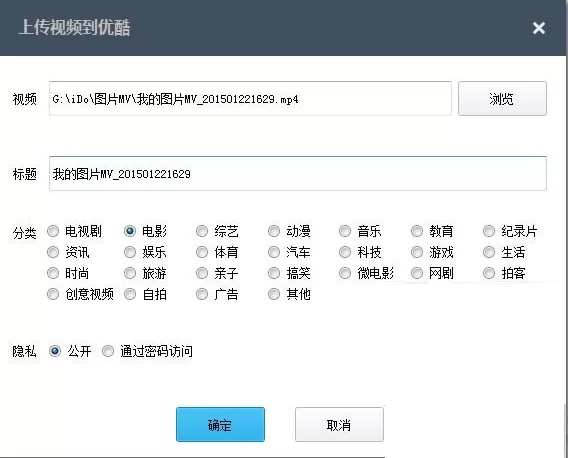Focus the 标题 title input field
Image resolution: width=568 pixels, height=458 pixels.
click(x=298, y=174)
